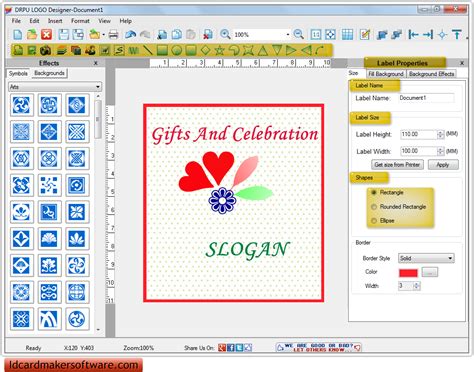The height and width of the screenshot is (372, 474).
Task: Select the upward Triangle shape tool
Action: point(263,50)
